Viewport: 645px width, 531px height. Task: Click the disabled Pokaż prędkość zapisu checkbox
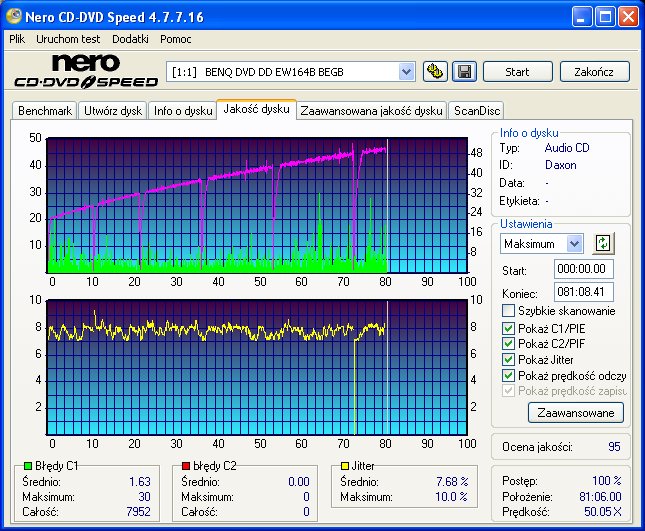[x=508, y=391]
